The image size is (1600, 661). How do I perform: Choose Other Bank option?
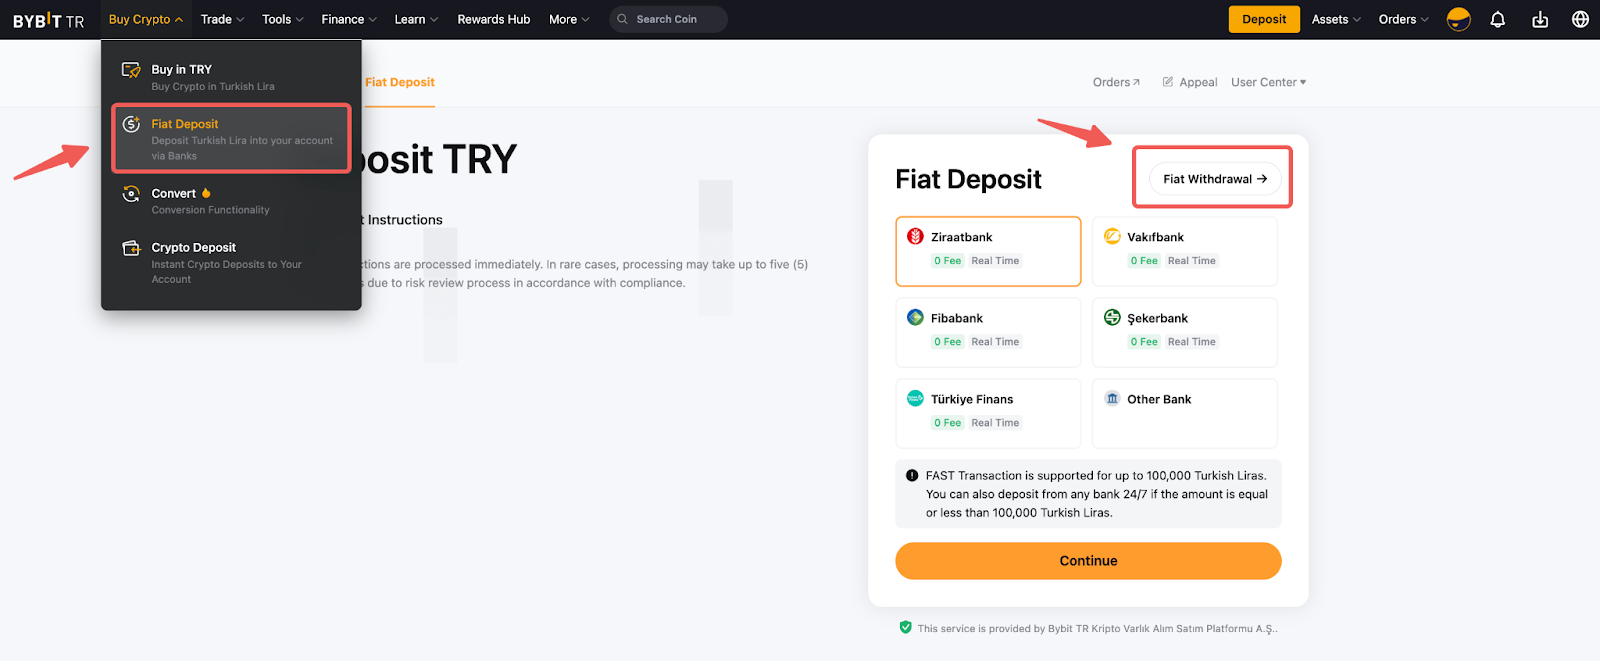pos(1184,412)
